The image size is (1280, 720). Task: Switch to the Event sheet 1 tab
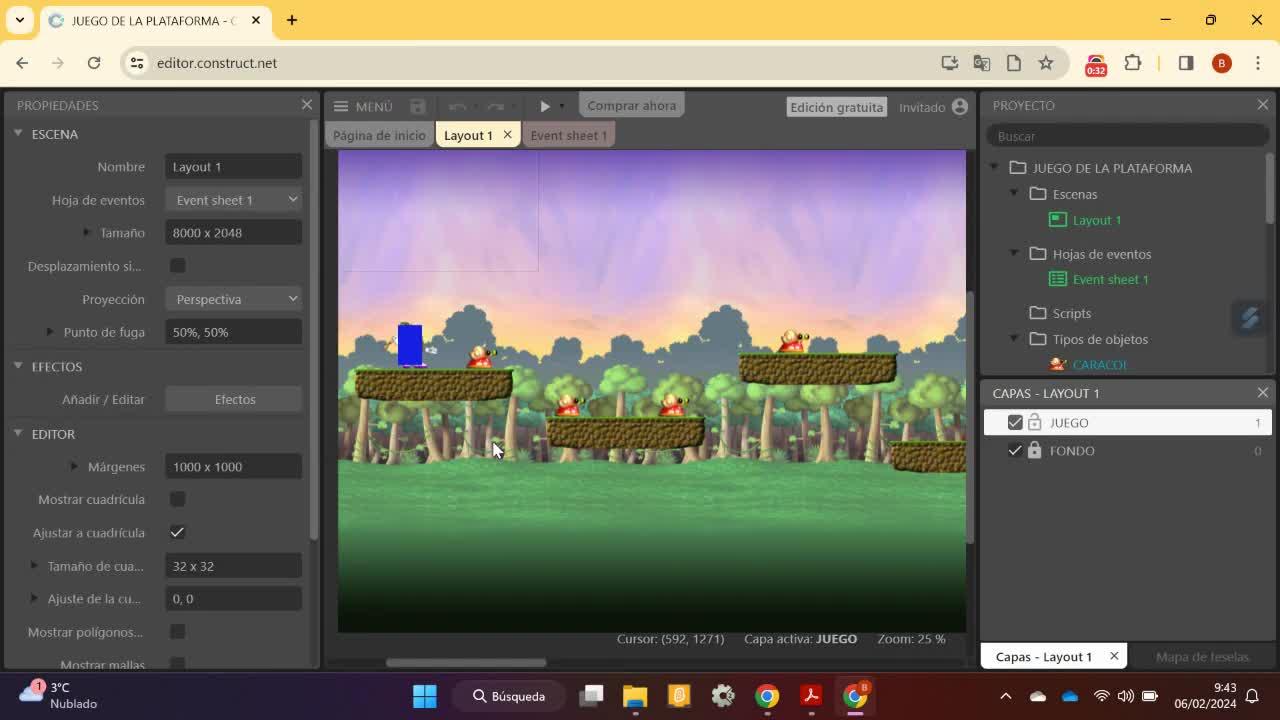click(568, 135)
